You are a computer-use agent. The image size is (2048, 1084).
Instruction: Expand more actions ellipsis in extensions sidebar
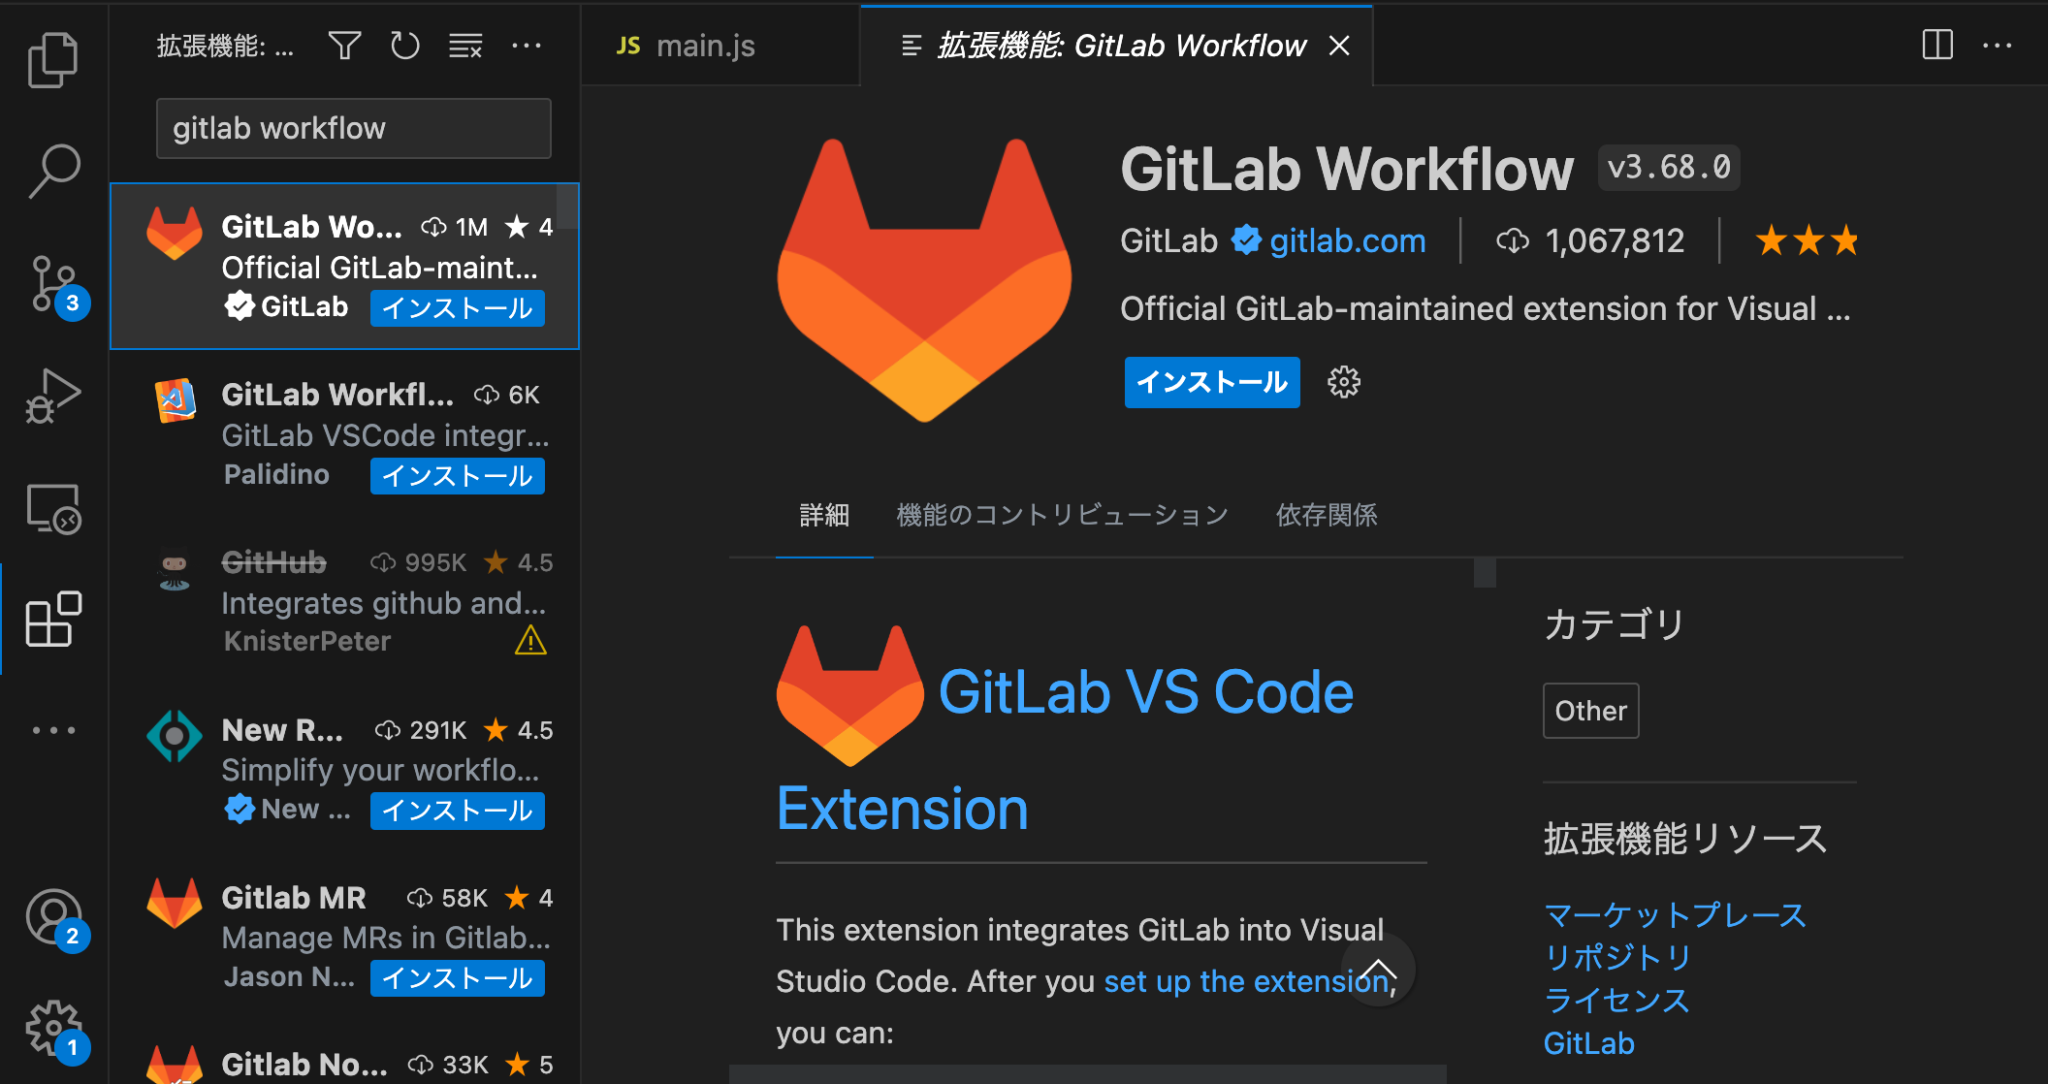[x=527, y=46]
